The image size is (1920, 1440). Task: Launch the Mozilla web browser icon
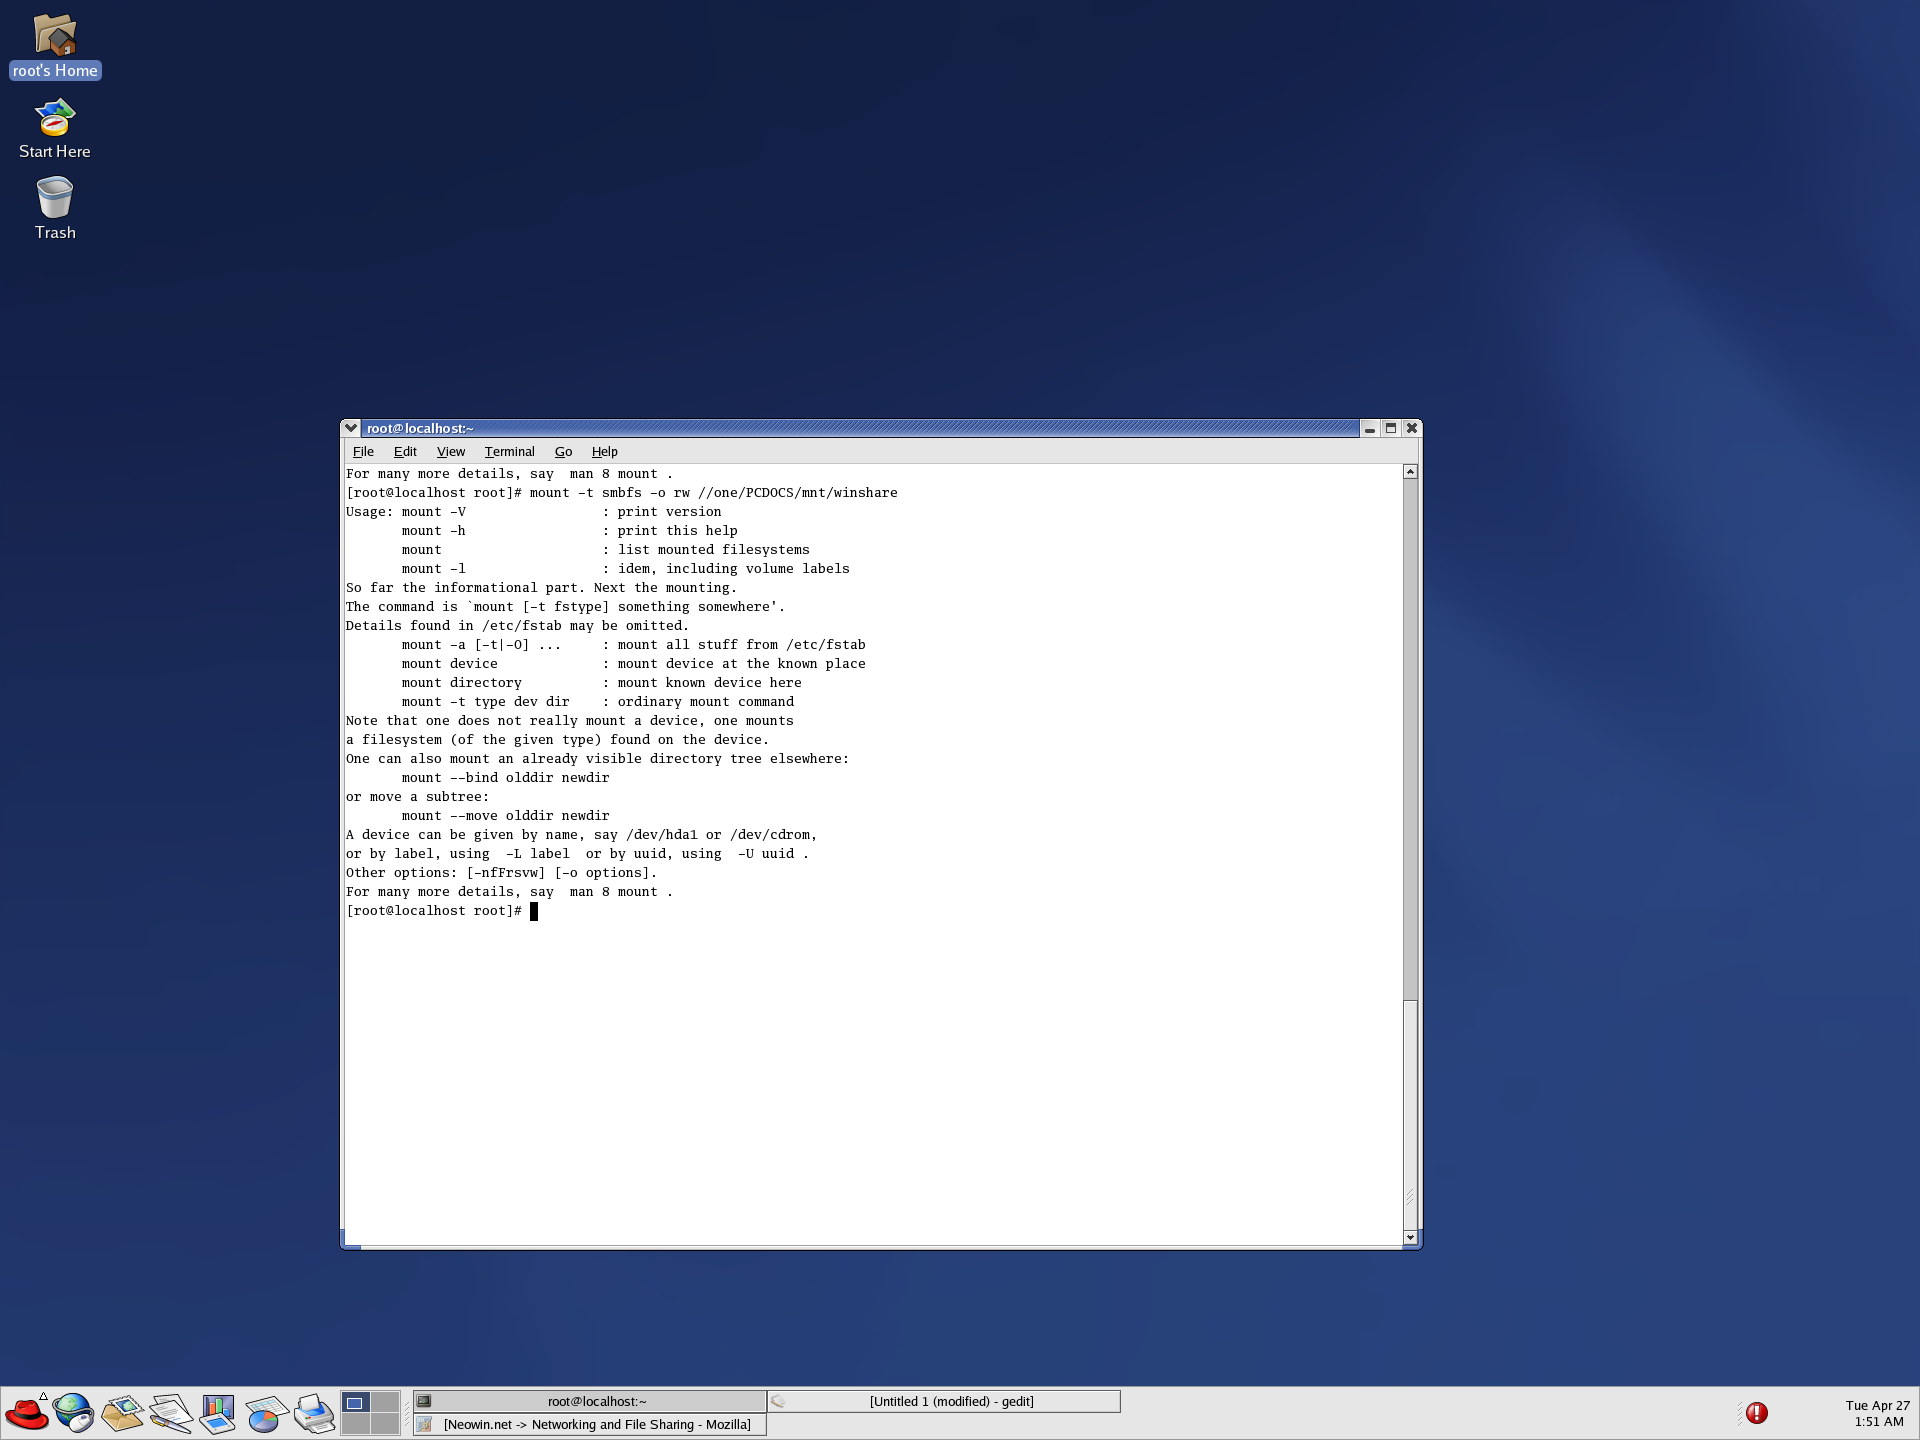73,1413
